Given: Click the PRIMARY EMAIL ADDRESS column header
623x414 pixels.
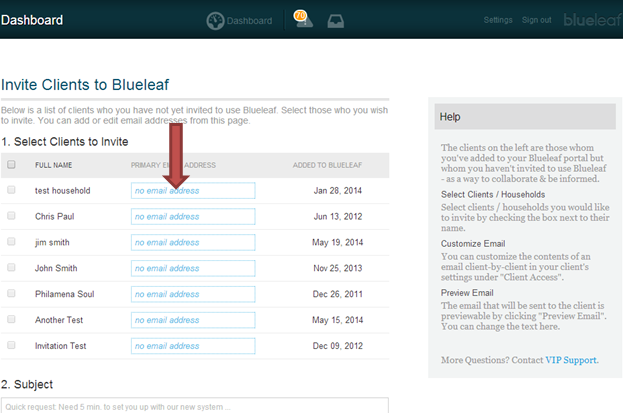Looking at the screenshot, I should pyautogui.click(x=173, y=165).
